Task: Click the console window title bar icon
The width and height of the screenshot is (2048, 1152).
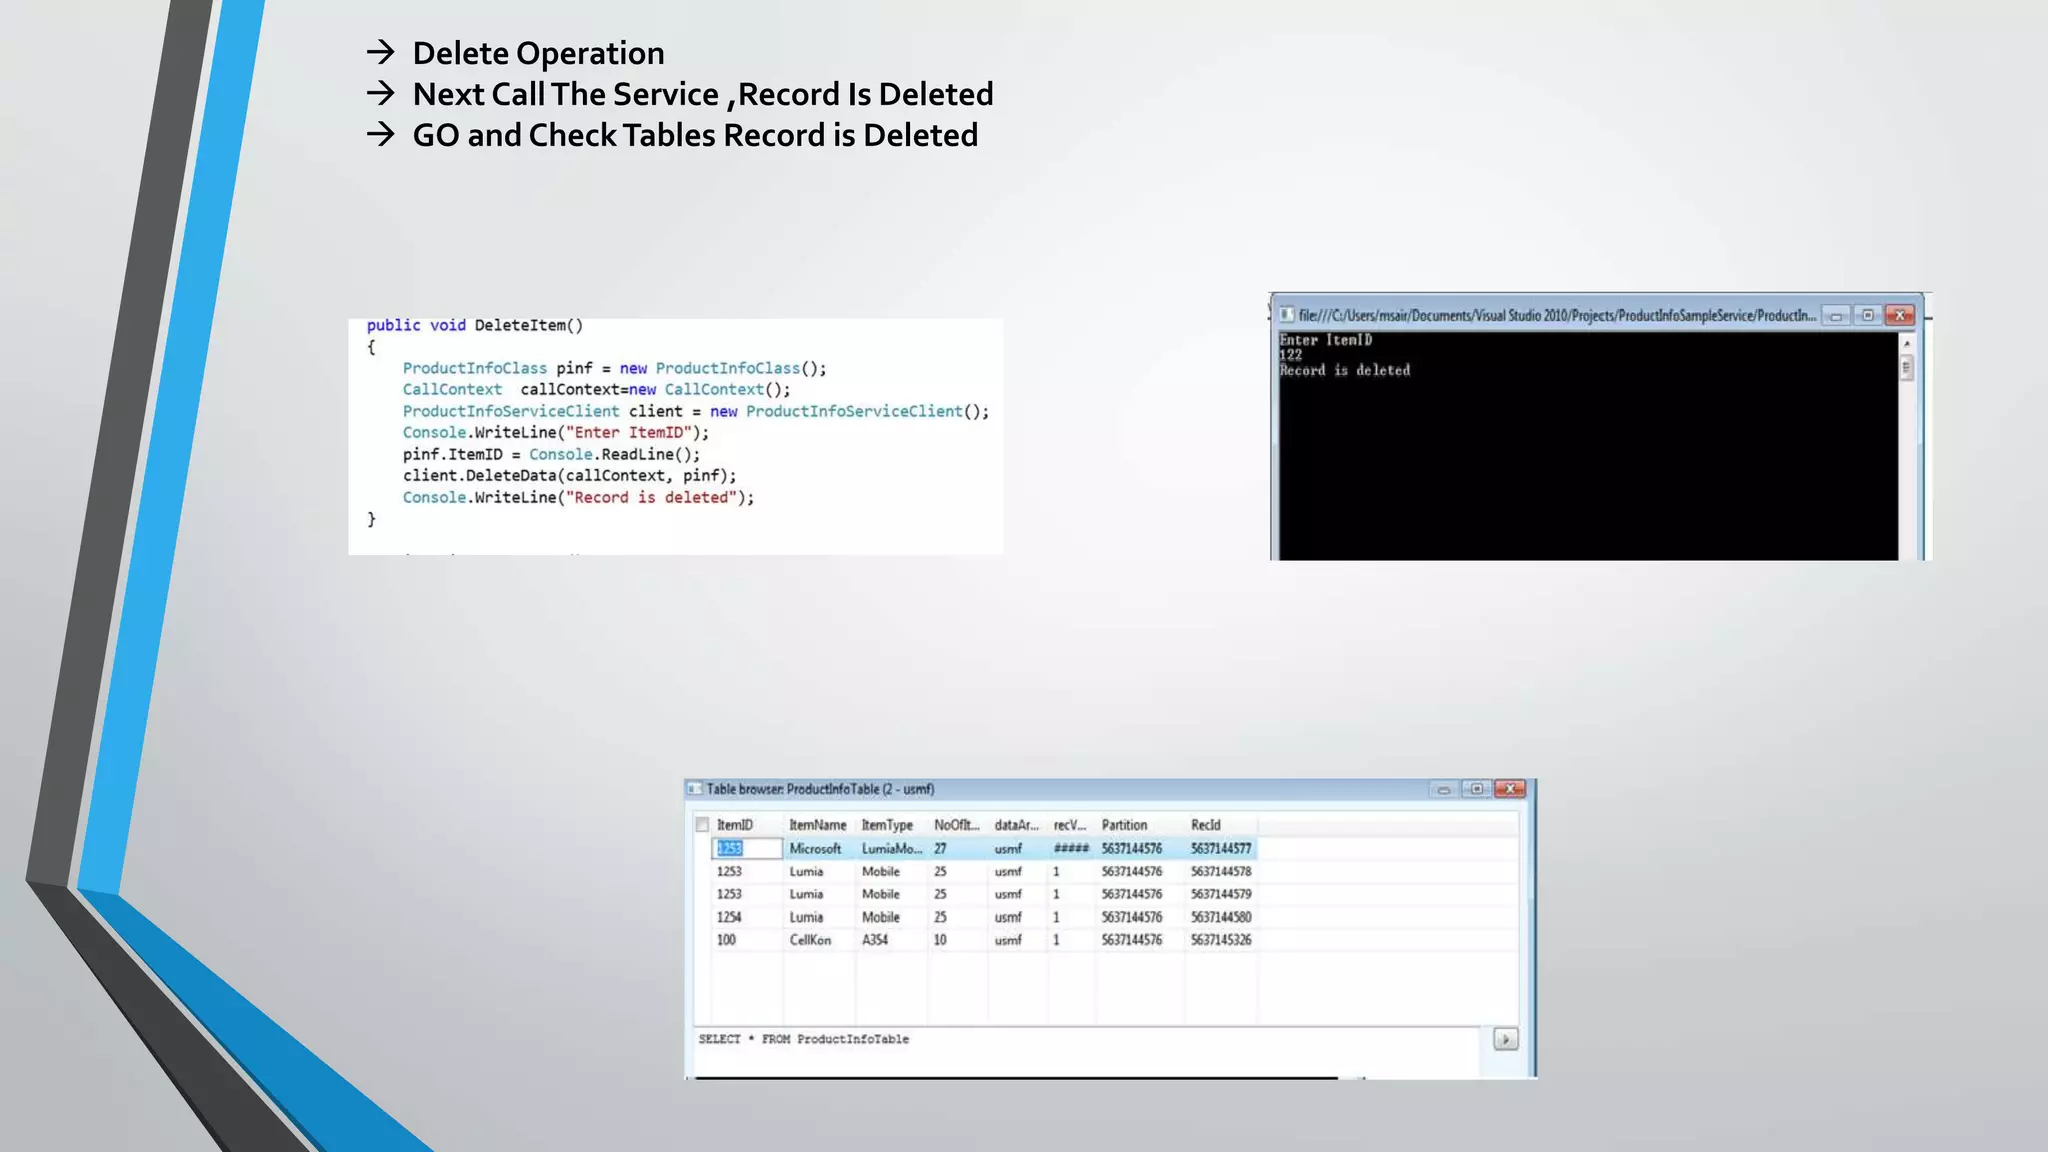Action: [x=1287, y=315]
